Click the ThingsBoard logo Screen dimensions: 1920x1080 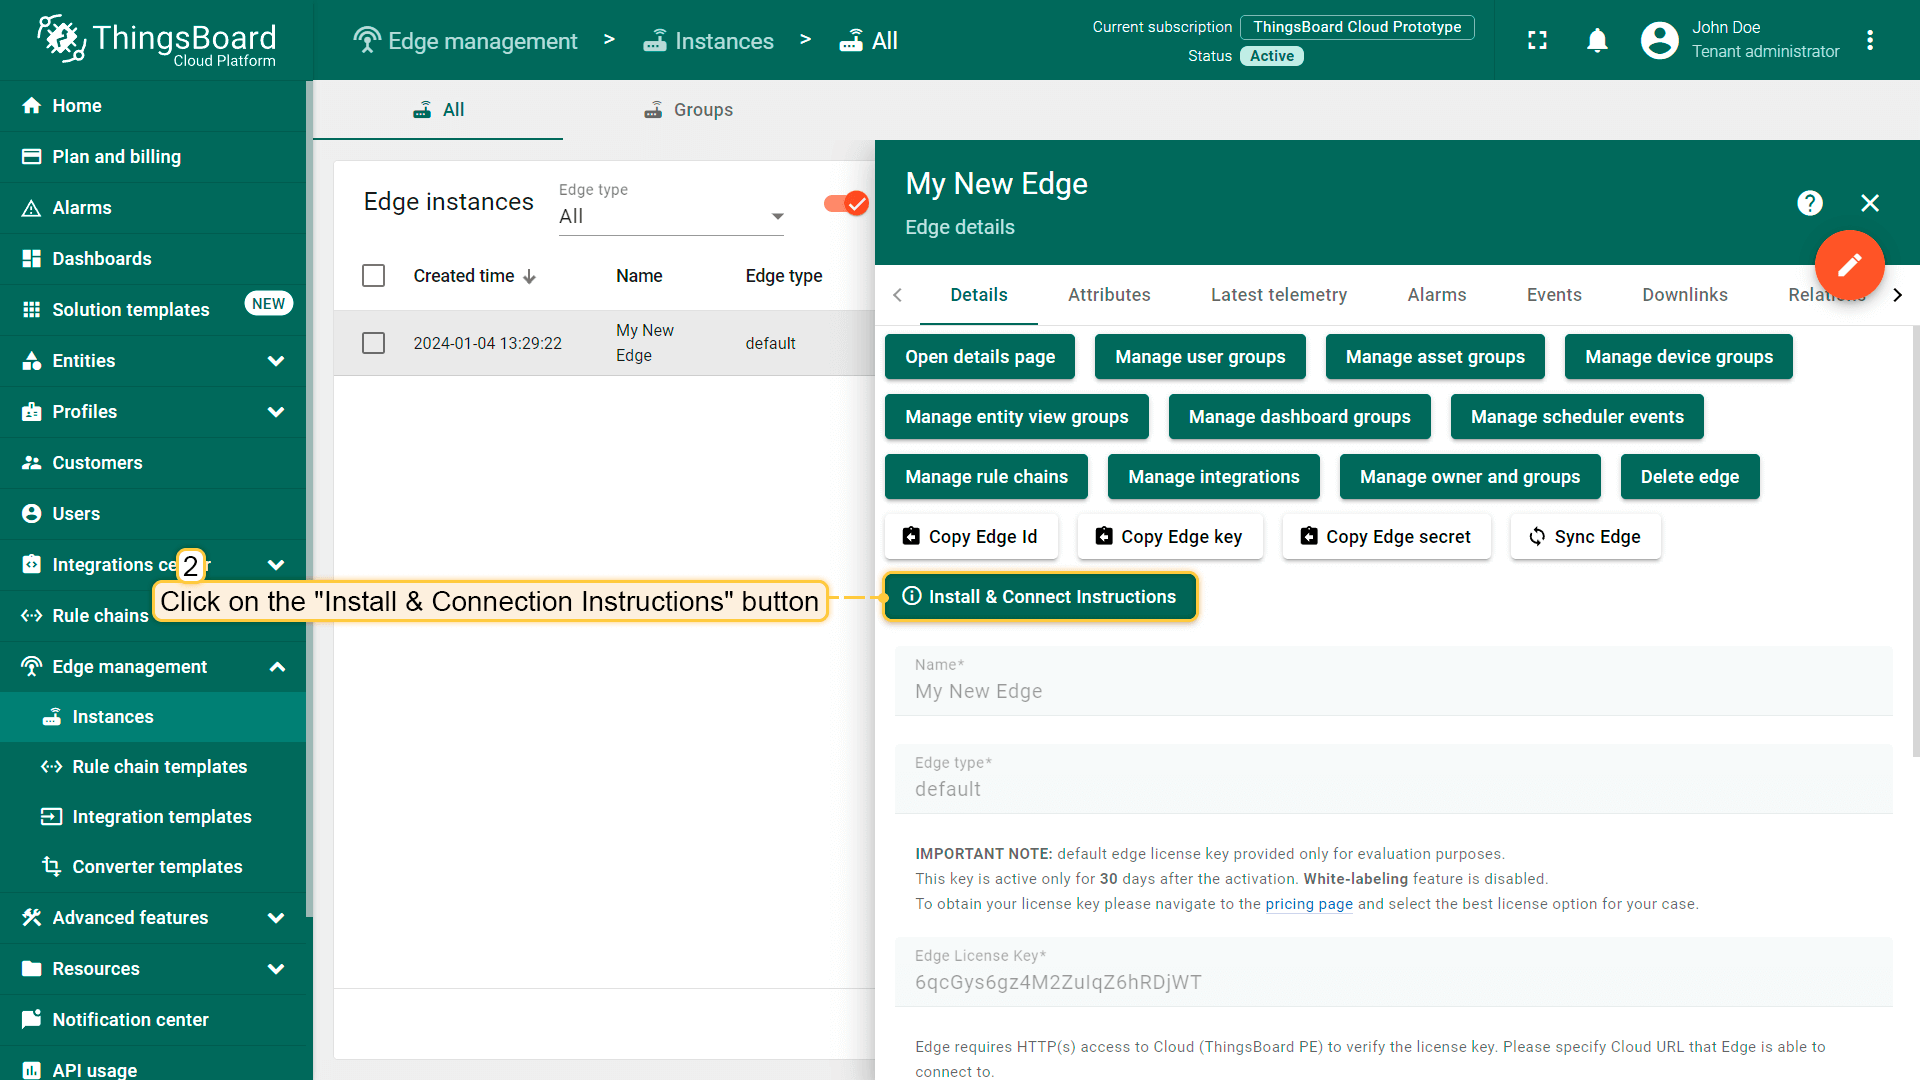pos(157,40)
